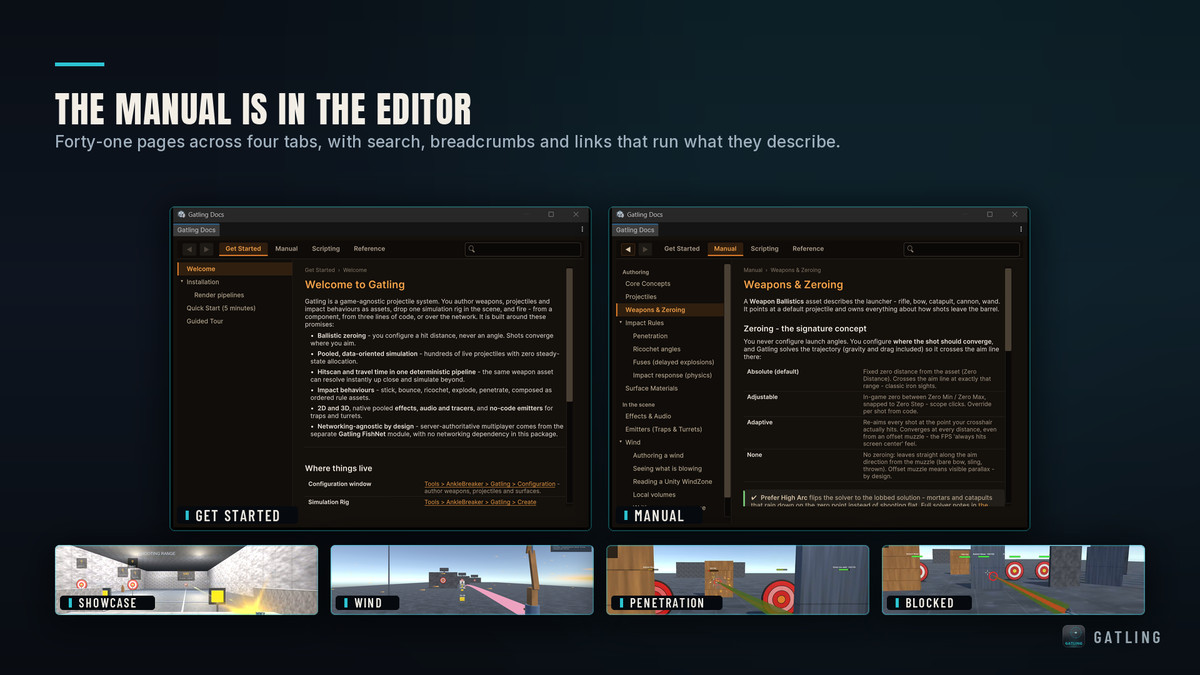Screen dimensions: 1200x675
Task: Click the Welcome breadcrumb in the Welcome window
Action: [x=355, y=270]
